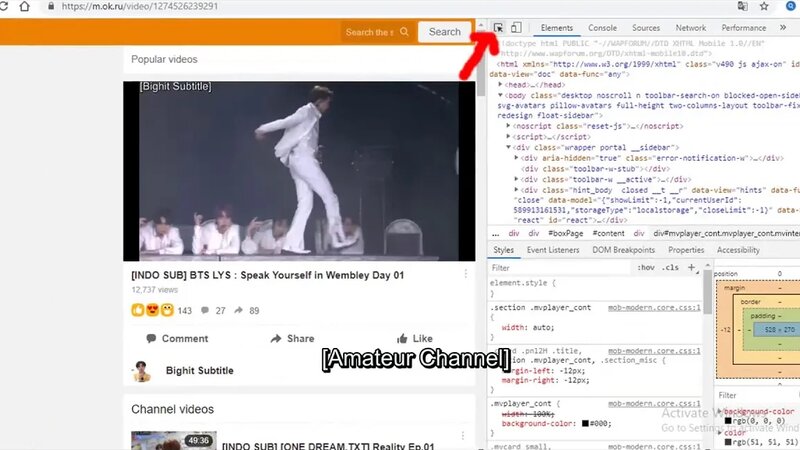Click black #000 background-color swatch
Screen dimensions: 800x450
pos(585,423)
